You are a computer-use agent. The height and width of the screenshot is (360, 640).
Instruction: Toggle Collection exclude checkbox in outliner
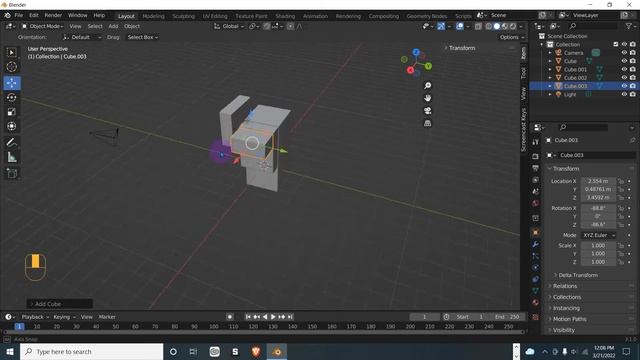point(616,44)
